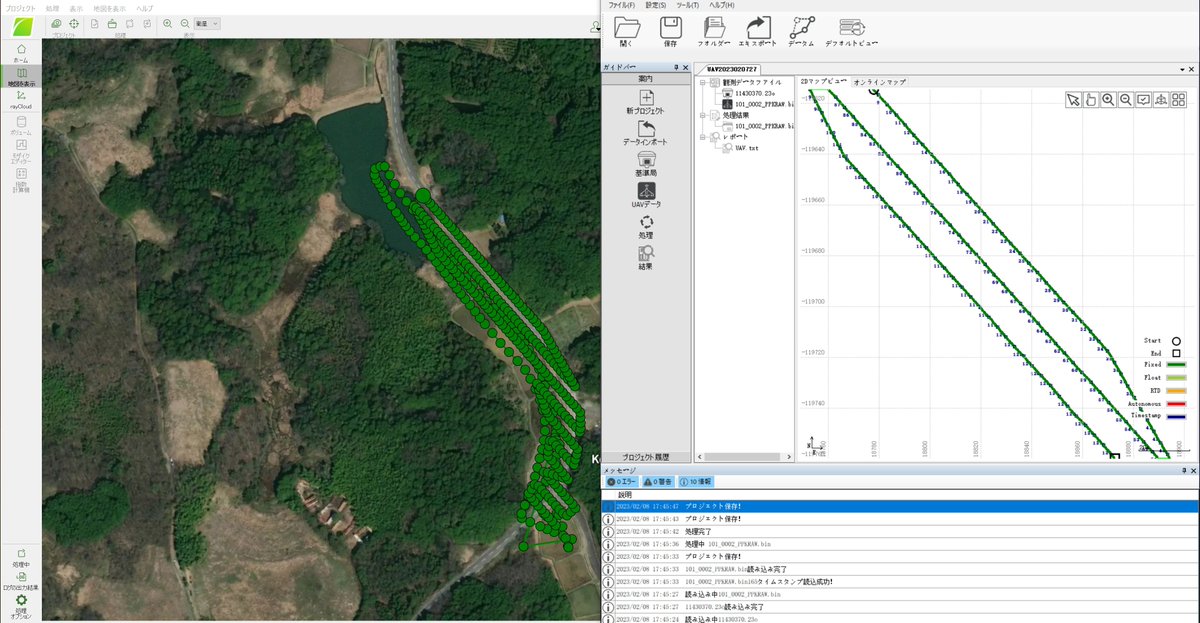Collapse the 観測データファイル tree node
The width and height of the screenshot is (1200, 623).
(x=701, y=83)
